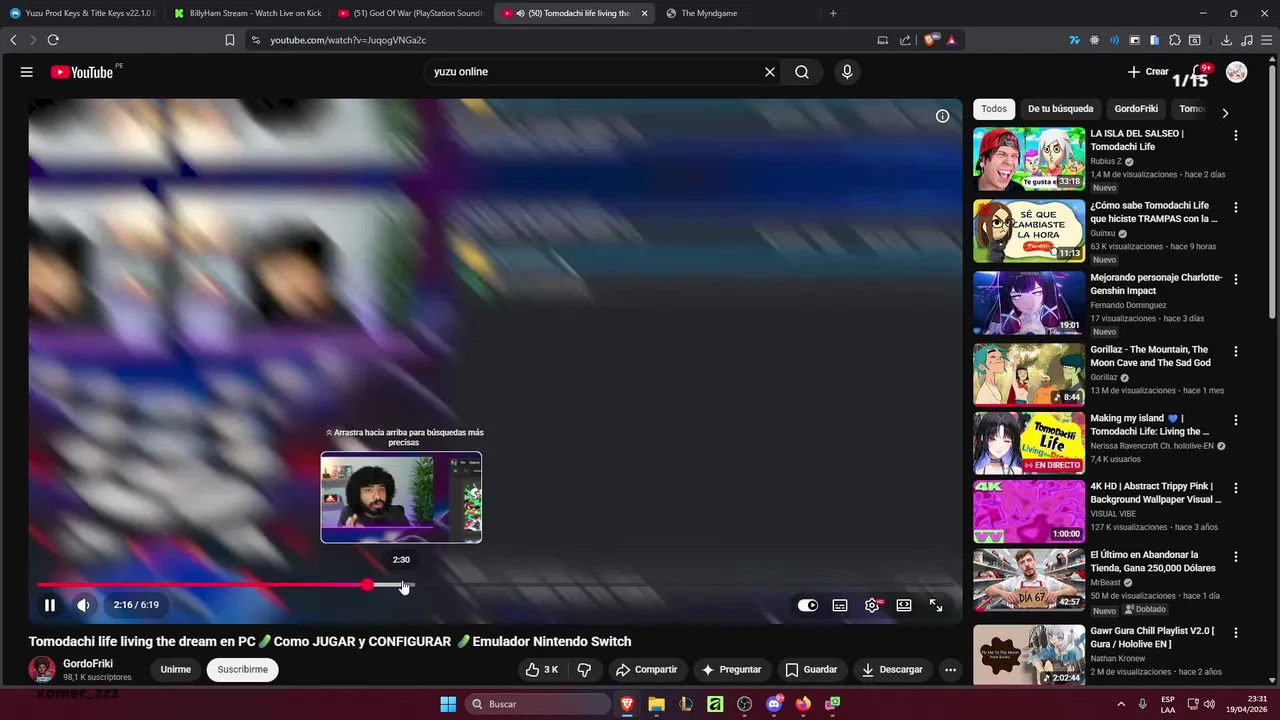Open the video info card icon

(942, 116)
